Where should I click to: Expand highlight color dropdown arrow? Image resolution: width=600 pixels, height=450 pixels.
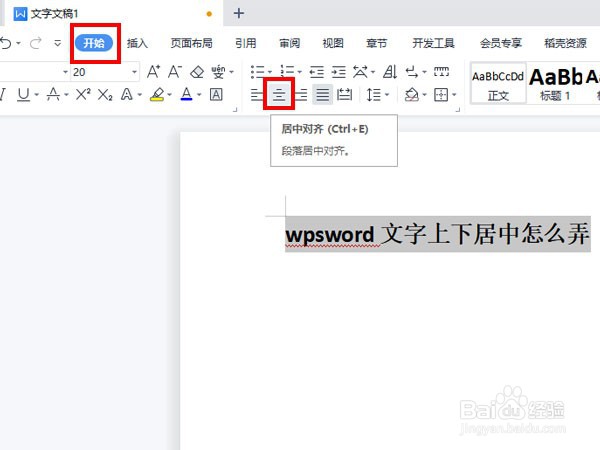tap(169, 95)
